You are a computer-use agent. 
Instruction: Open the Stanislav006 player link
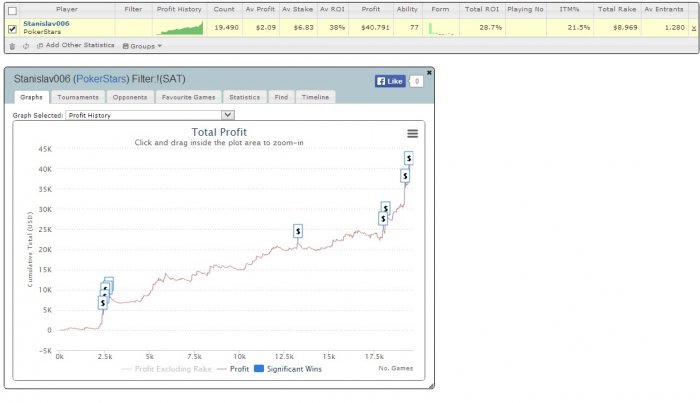[x=46, y=24]
